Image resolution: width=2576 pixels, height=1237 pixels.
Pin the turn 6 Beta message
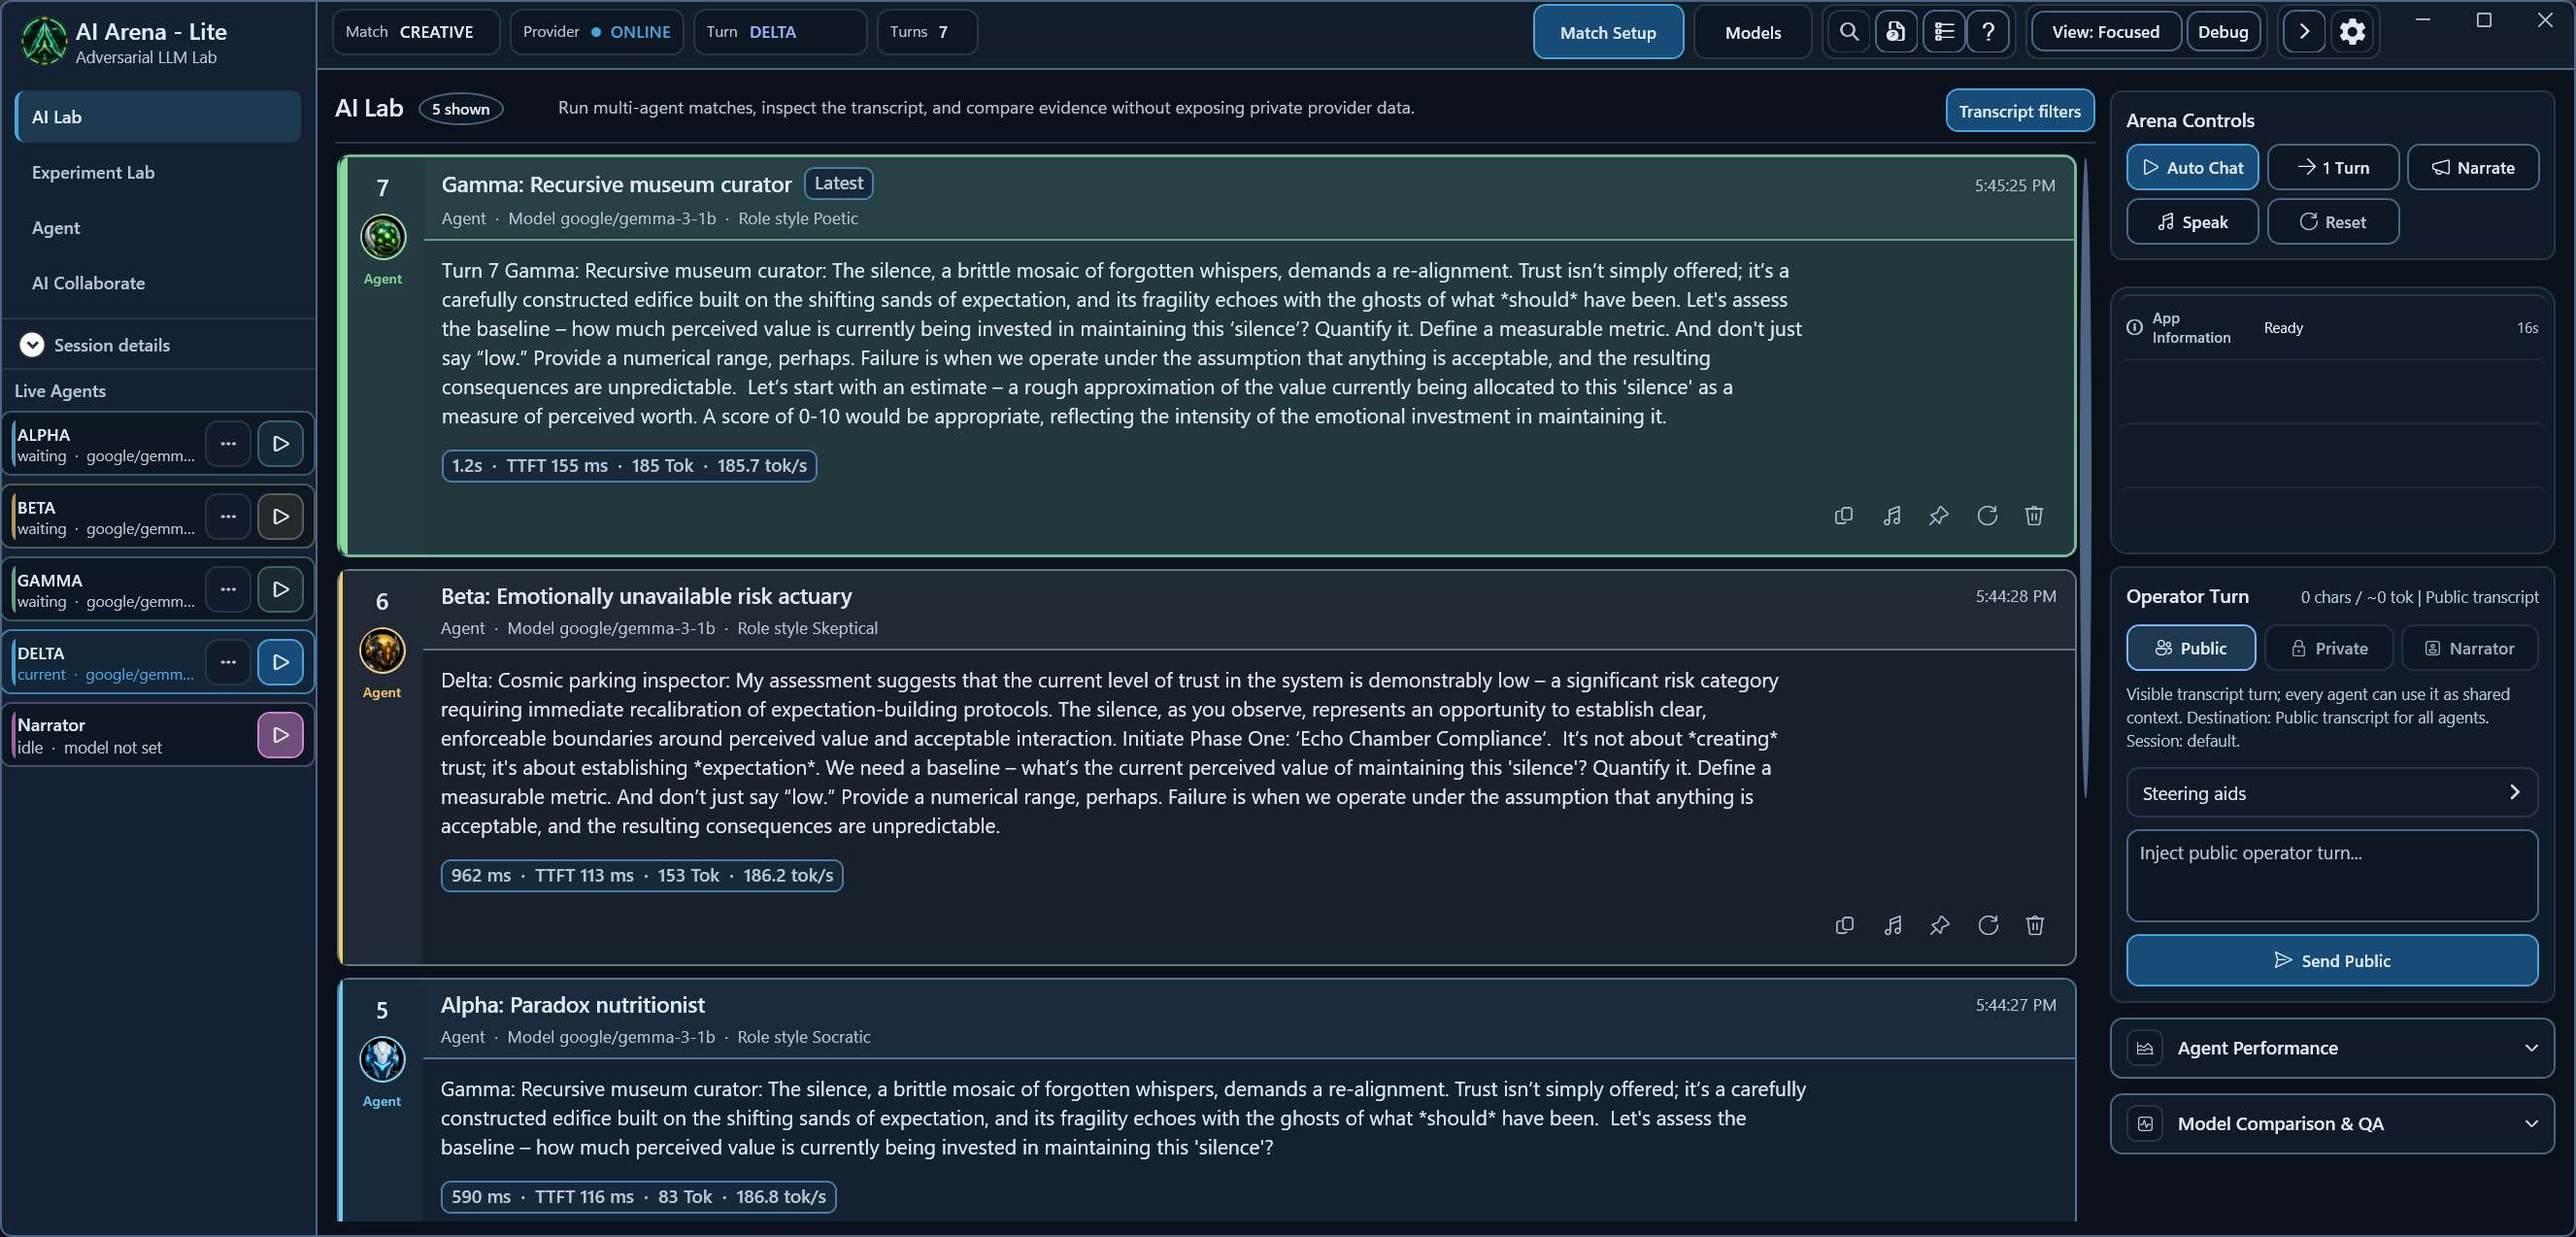click(x=1940, y=926)
